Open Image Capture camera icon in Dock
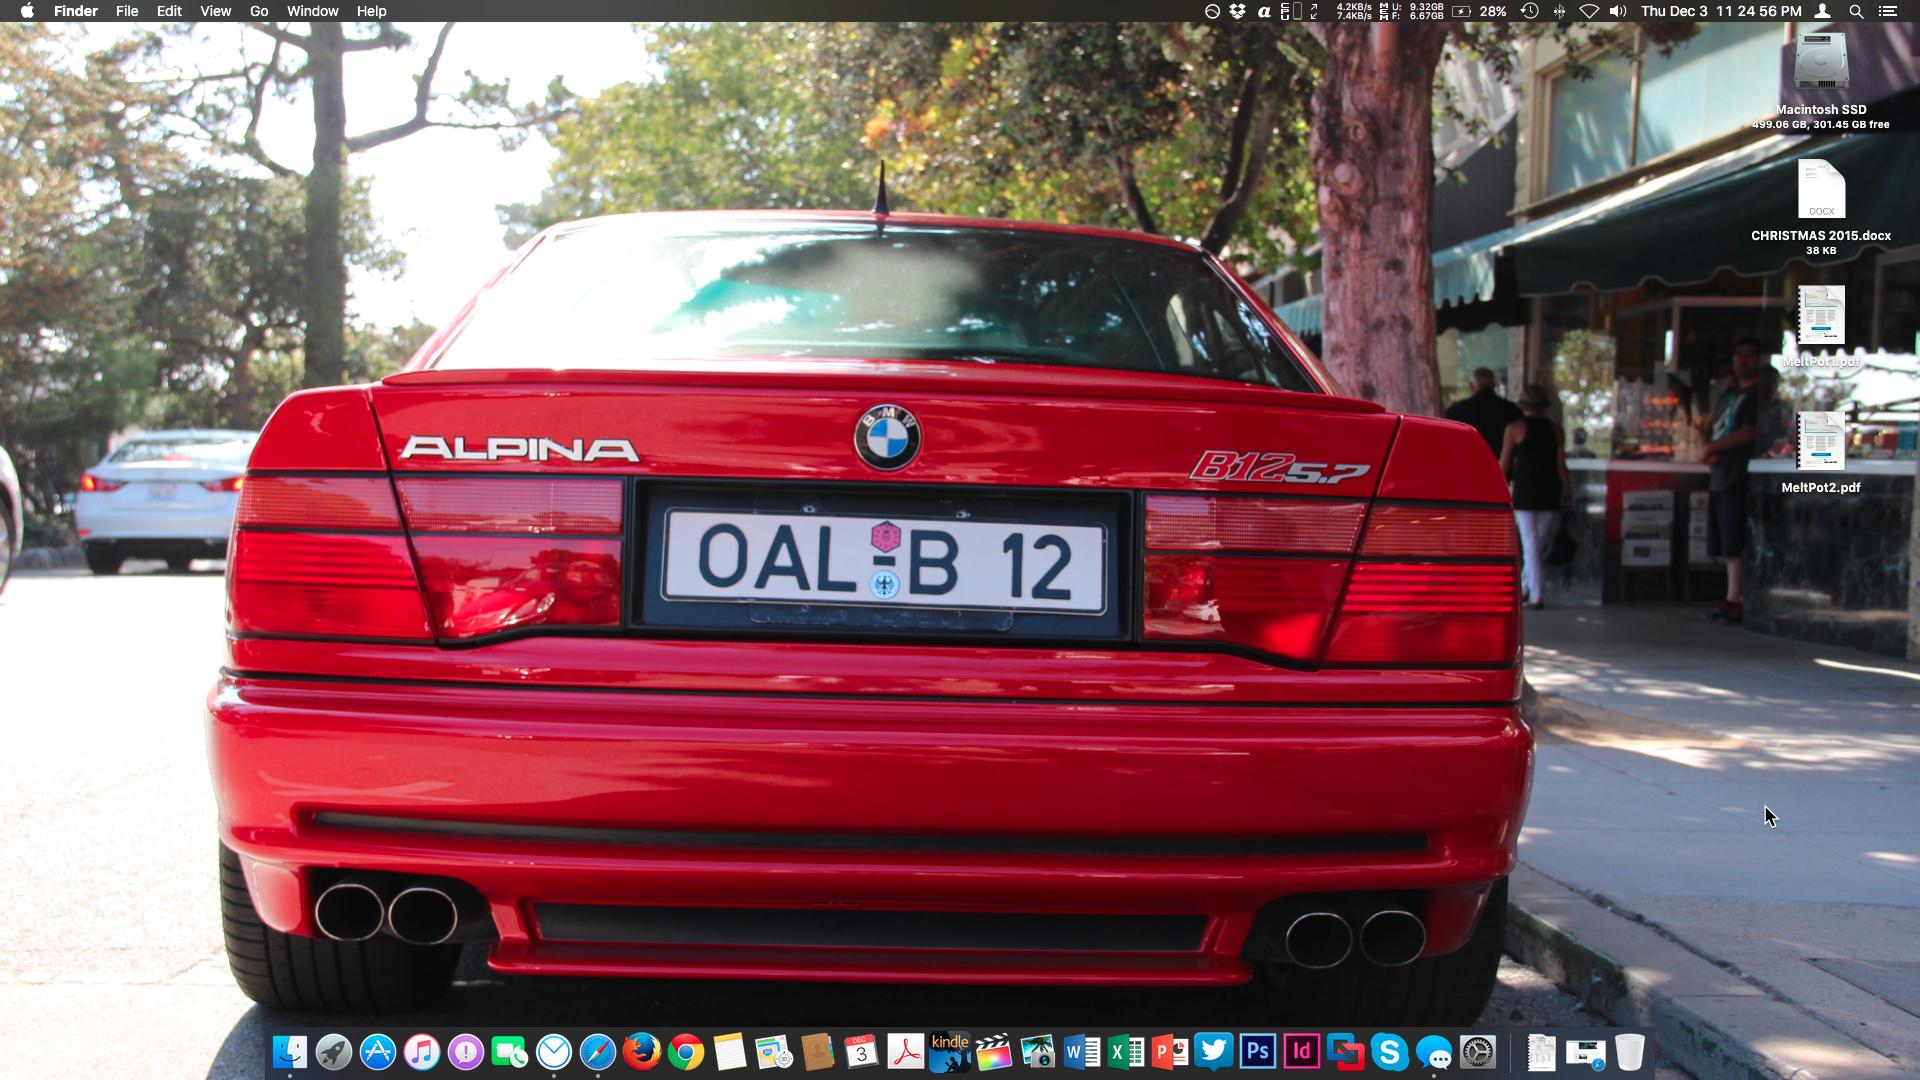 [x=1038, y=1052]
